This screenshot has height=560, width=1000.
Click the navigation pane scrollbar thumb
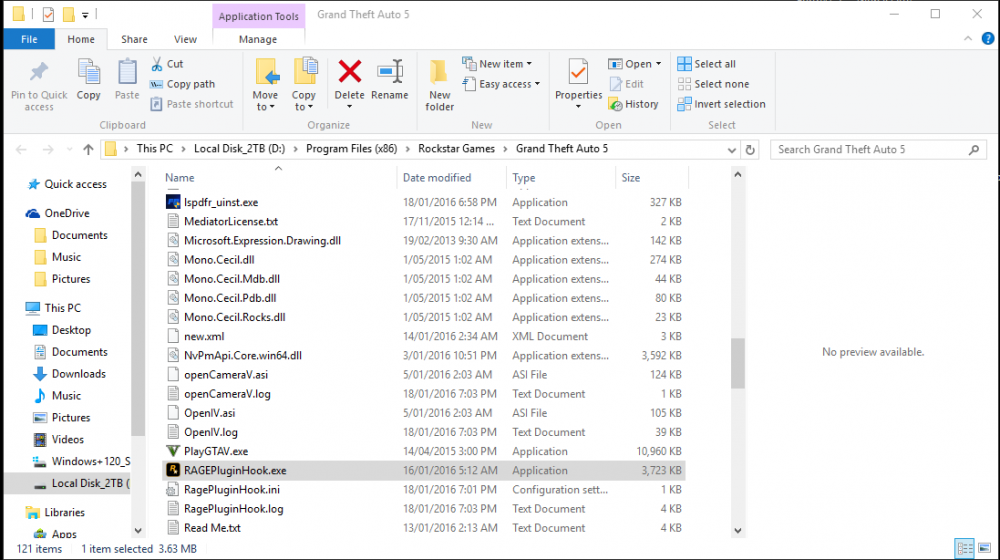[138, 309]
